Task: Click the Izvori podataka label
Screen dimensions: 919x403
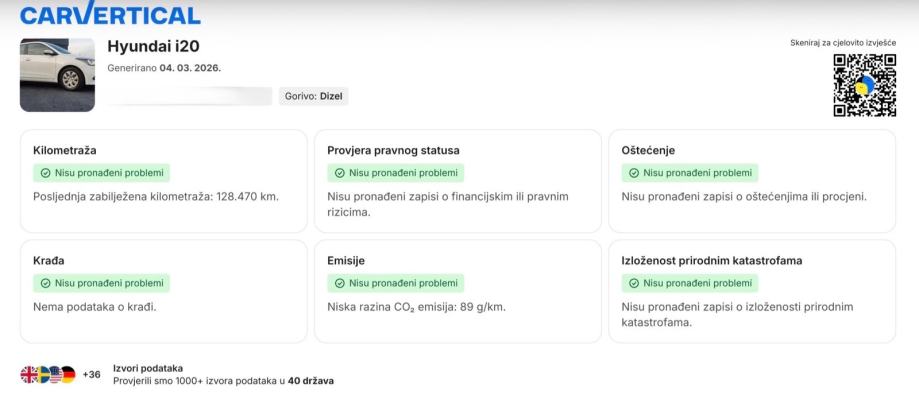Action: tap(148, 368)
